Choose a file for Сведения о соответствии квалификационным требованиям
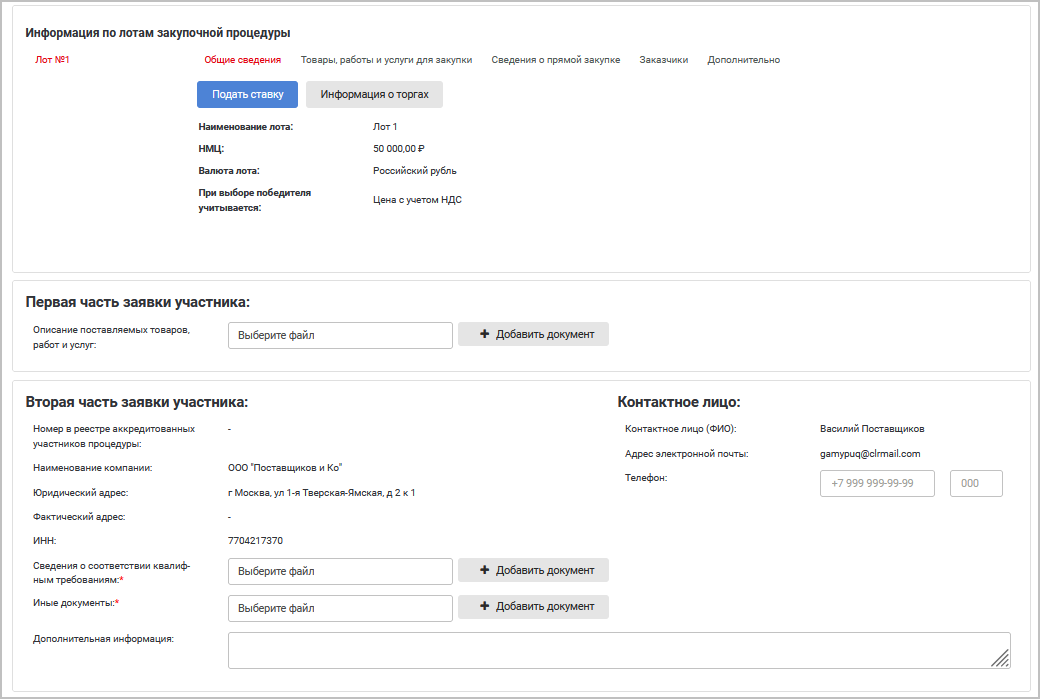 (340, 571)
